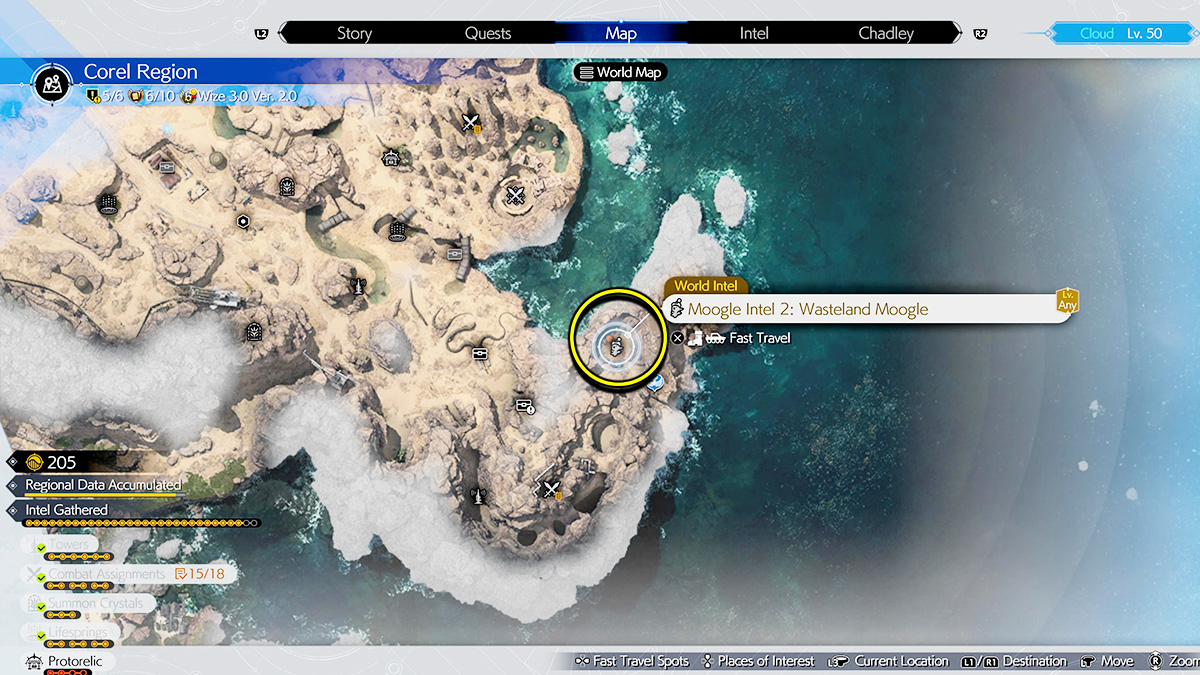This screenshot has height=675, width=1200.
Task: Select the Moogle icon inside the yellow circle
Action: pyautogui.click(x=617, y=347)
